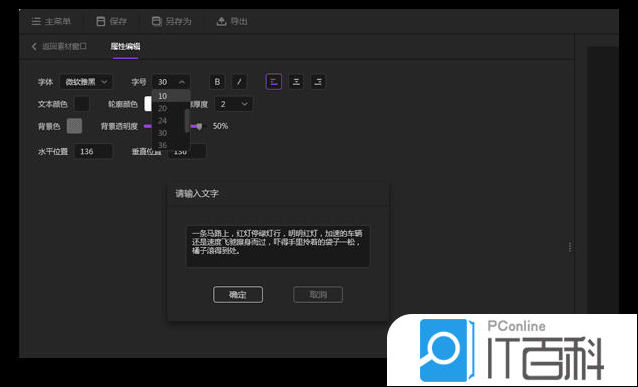Choose font size 20 from list
The width and height of the screenshot is (638, 387).
[168, 108]
